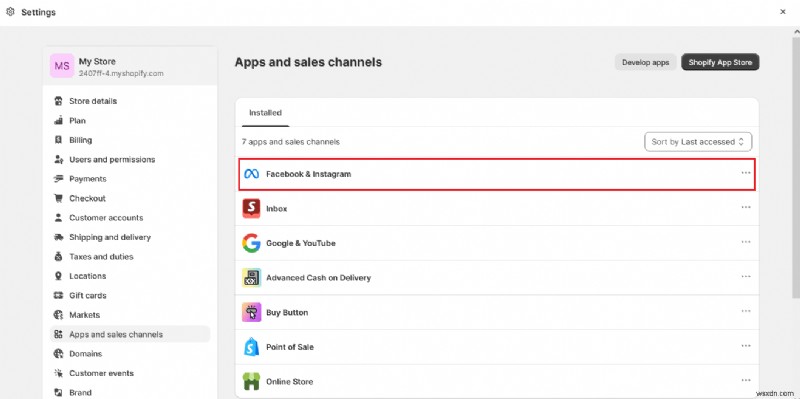Click the Checkout cart icon
The image size is (800, 399).
click(58, 198)
